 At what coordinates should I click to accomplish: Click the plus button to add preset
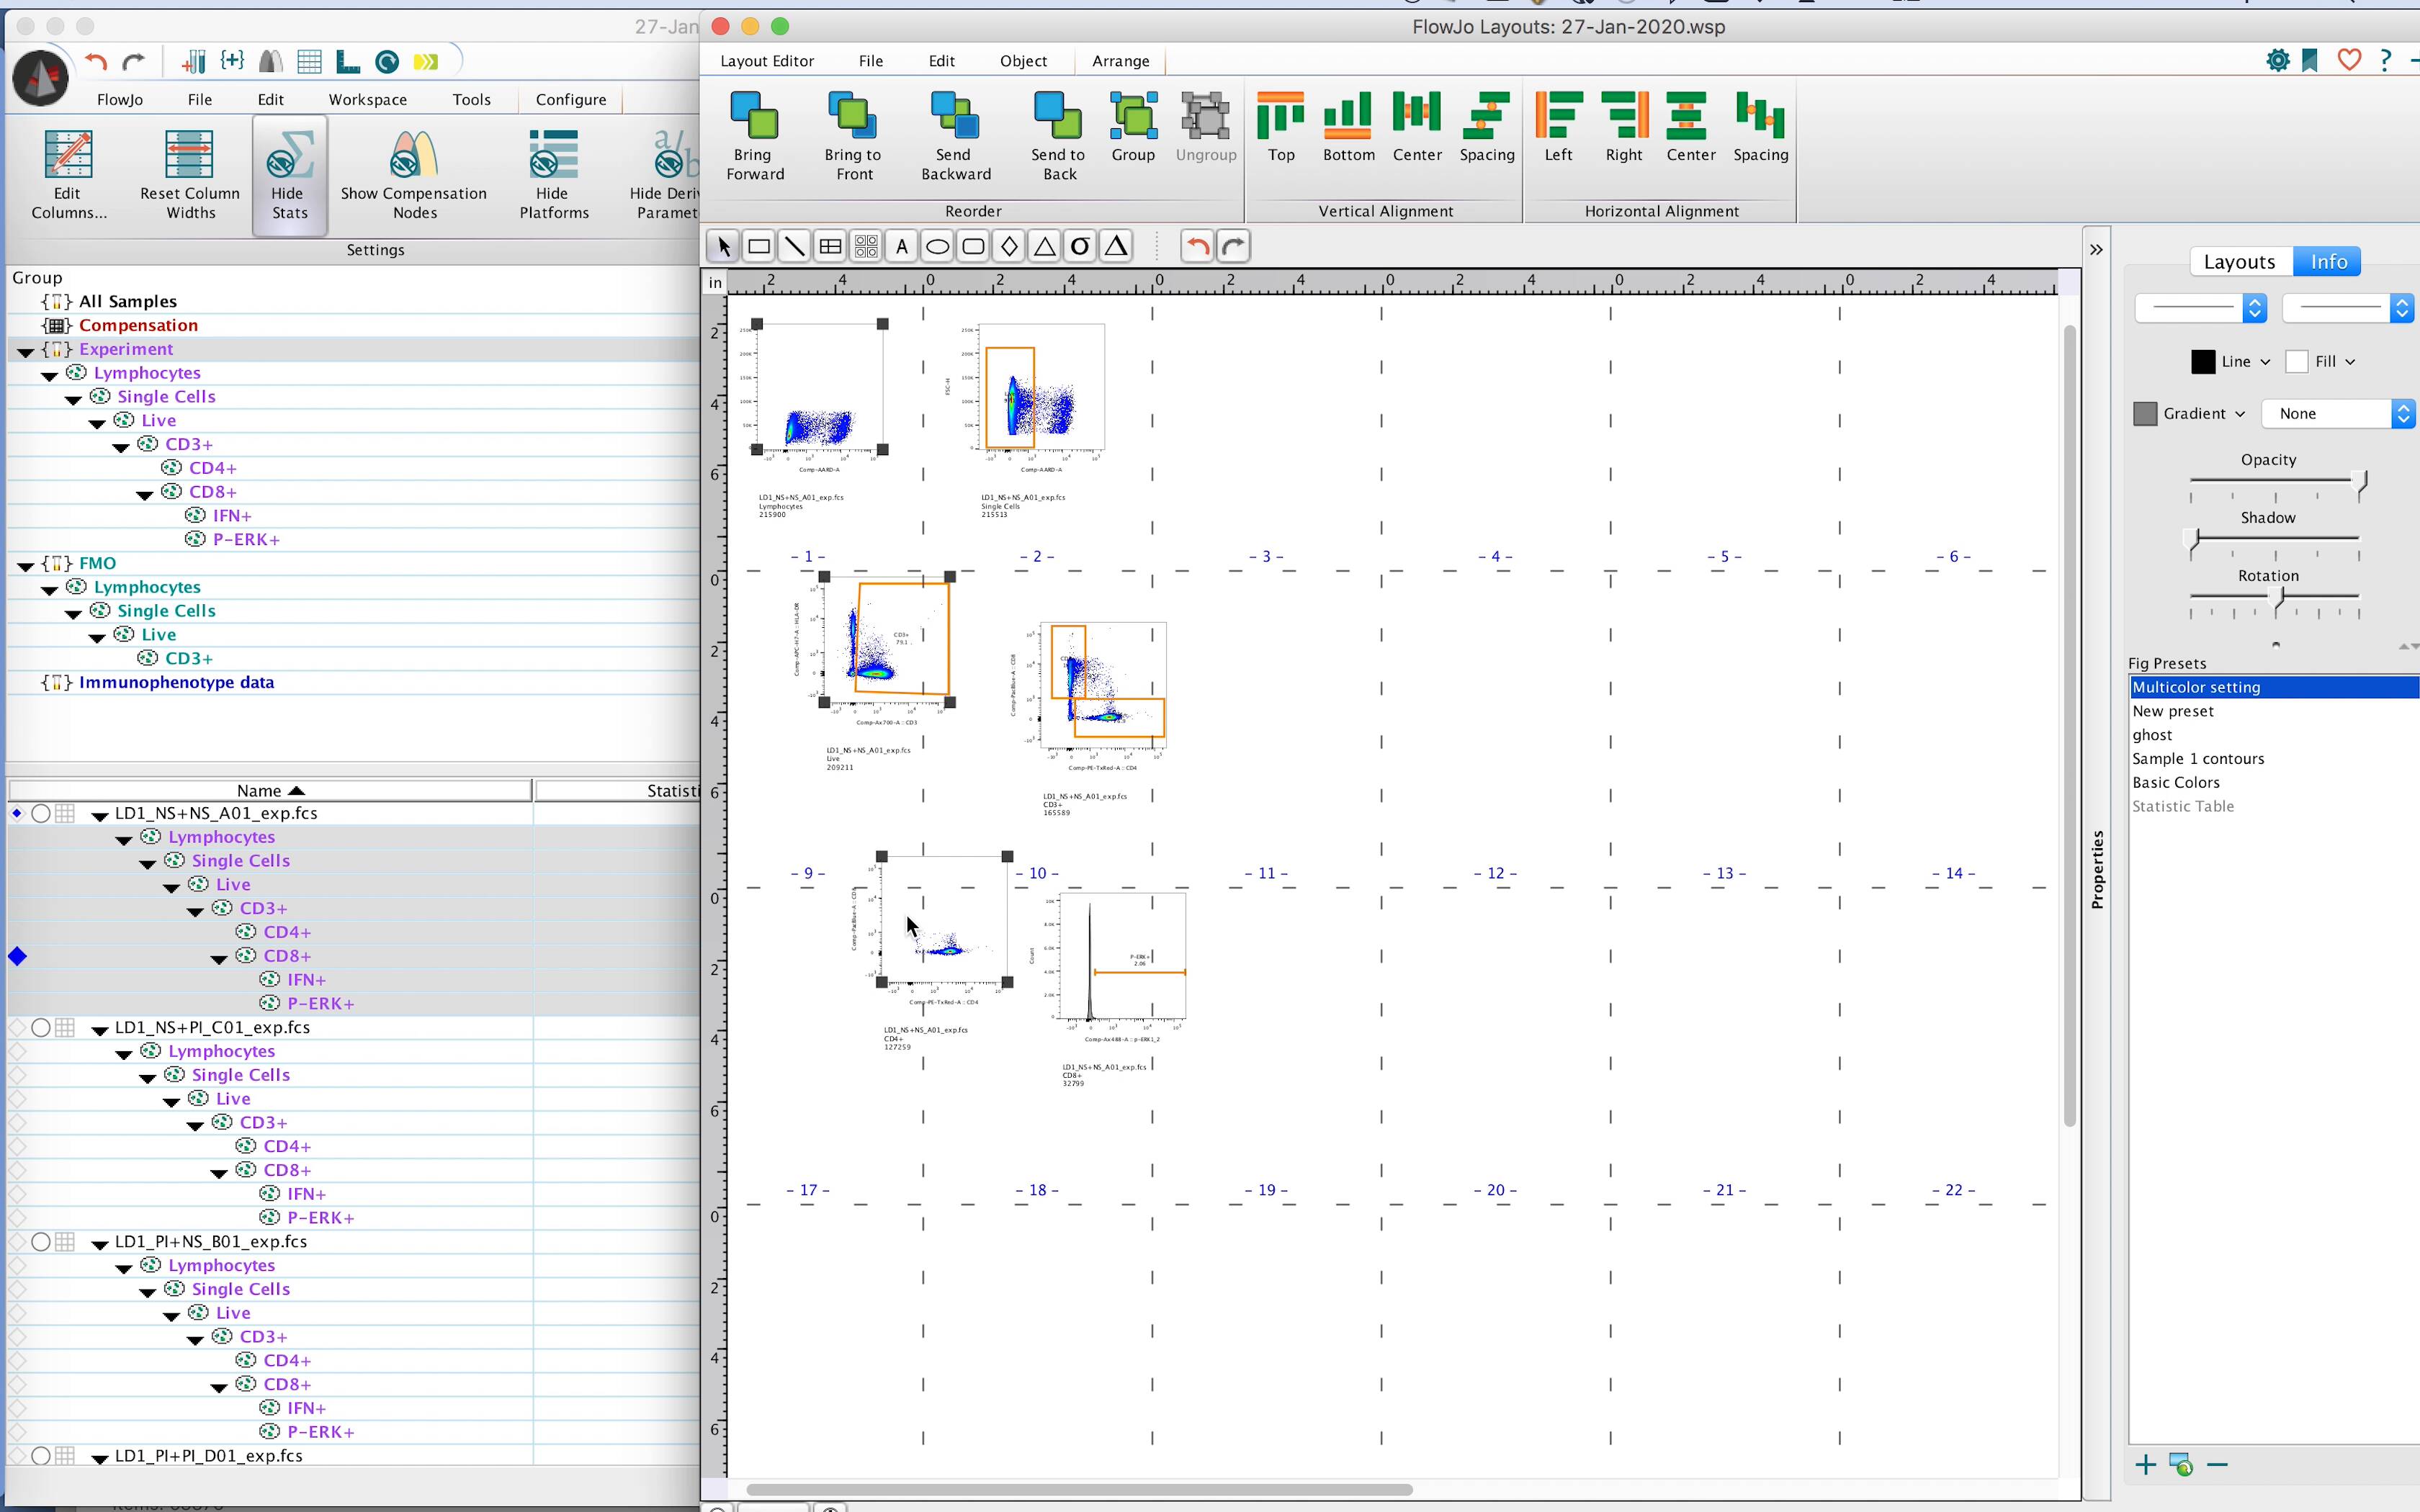(2145, 1466)
